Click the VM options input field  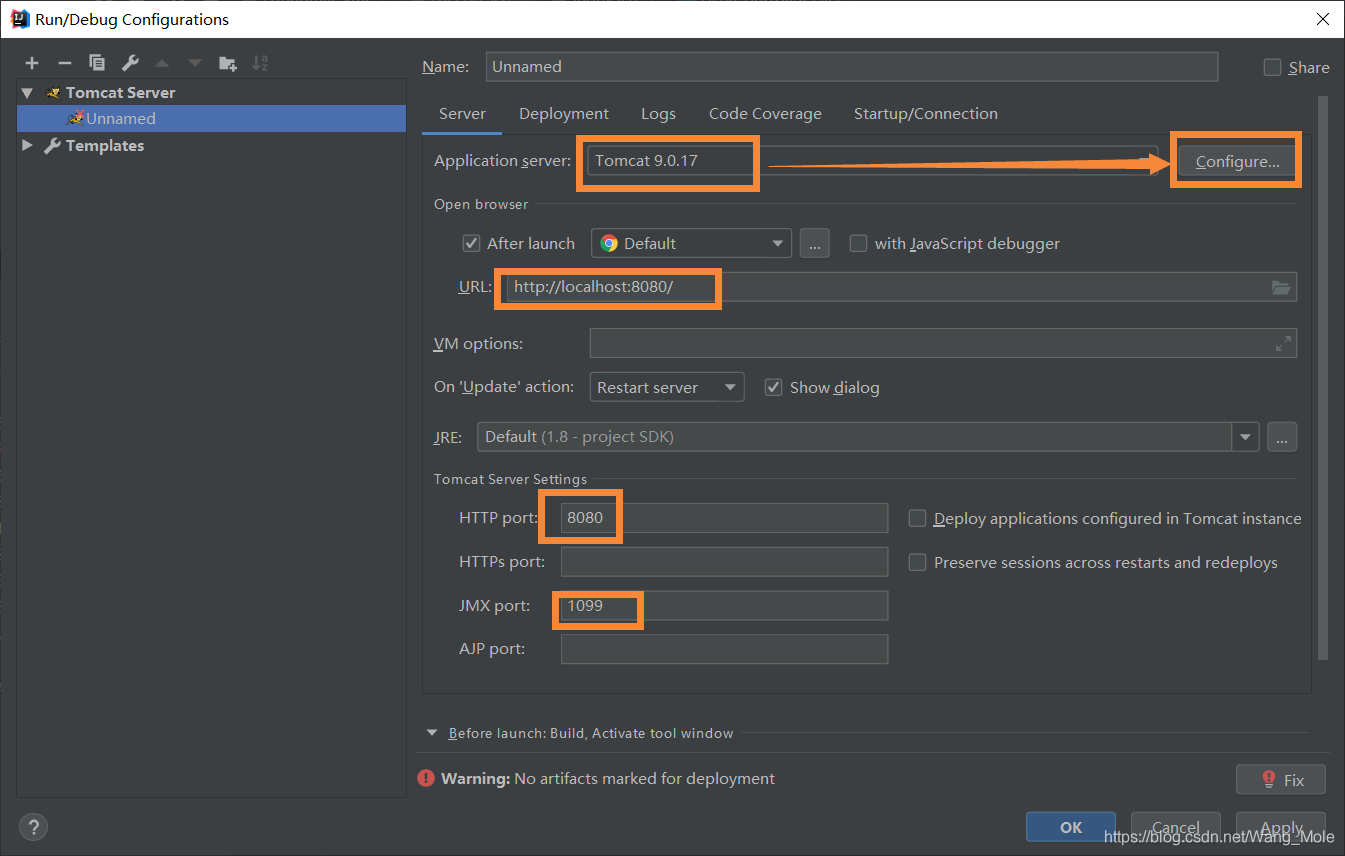click(x=943, y=343)
